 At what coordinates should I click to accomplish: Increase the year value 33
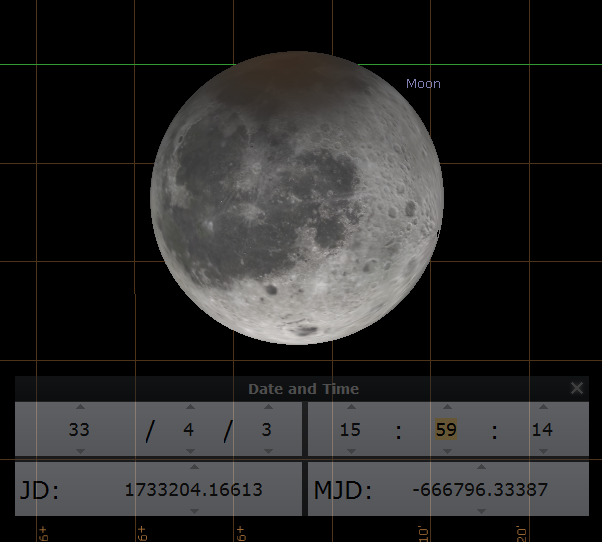click(80, 406)
